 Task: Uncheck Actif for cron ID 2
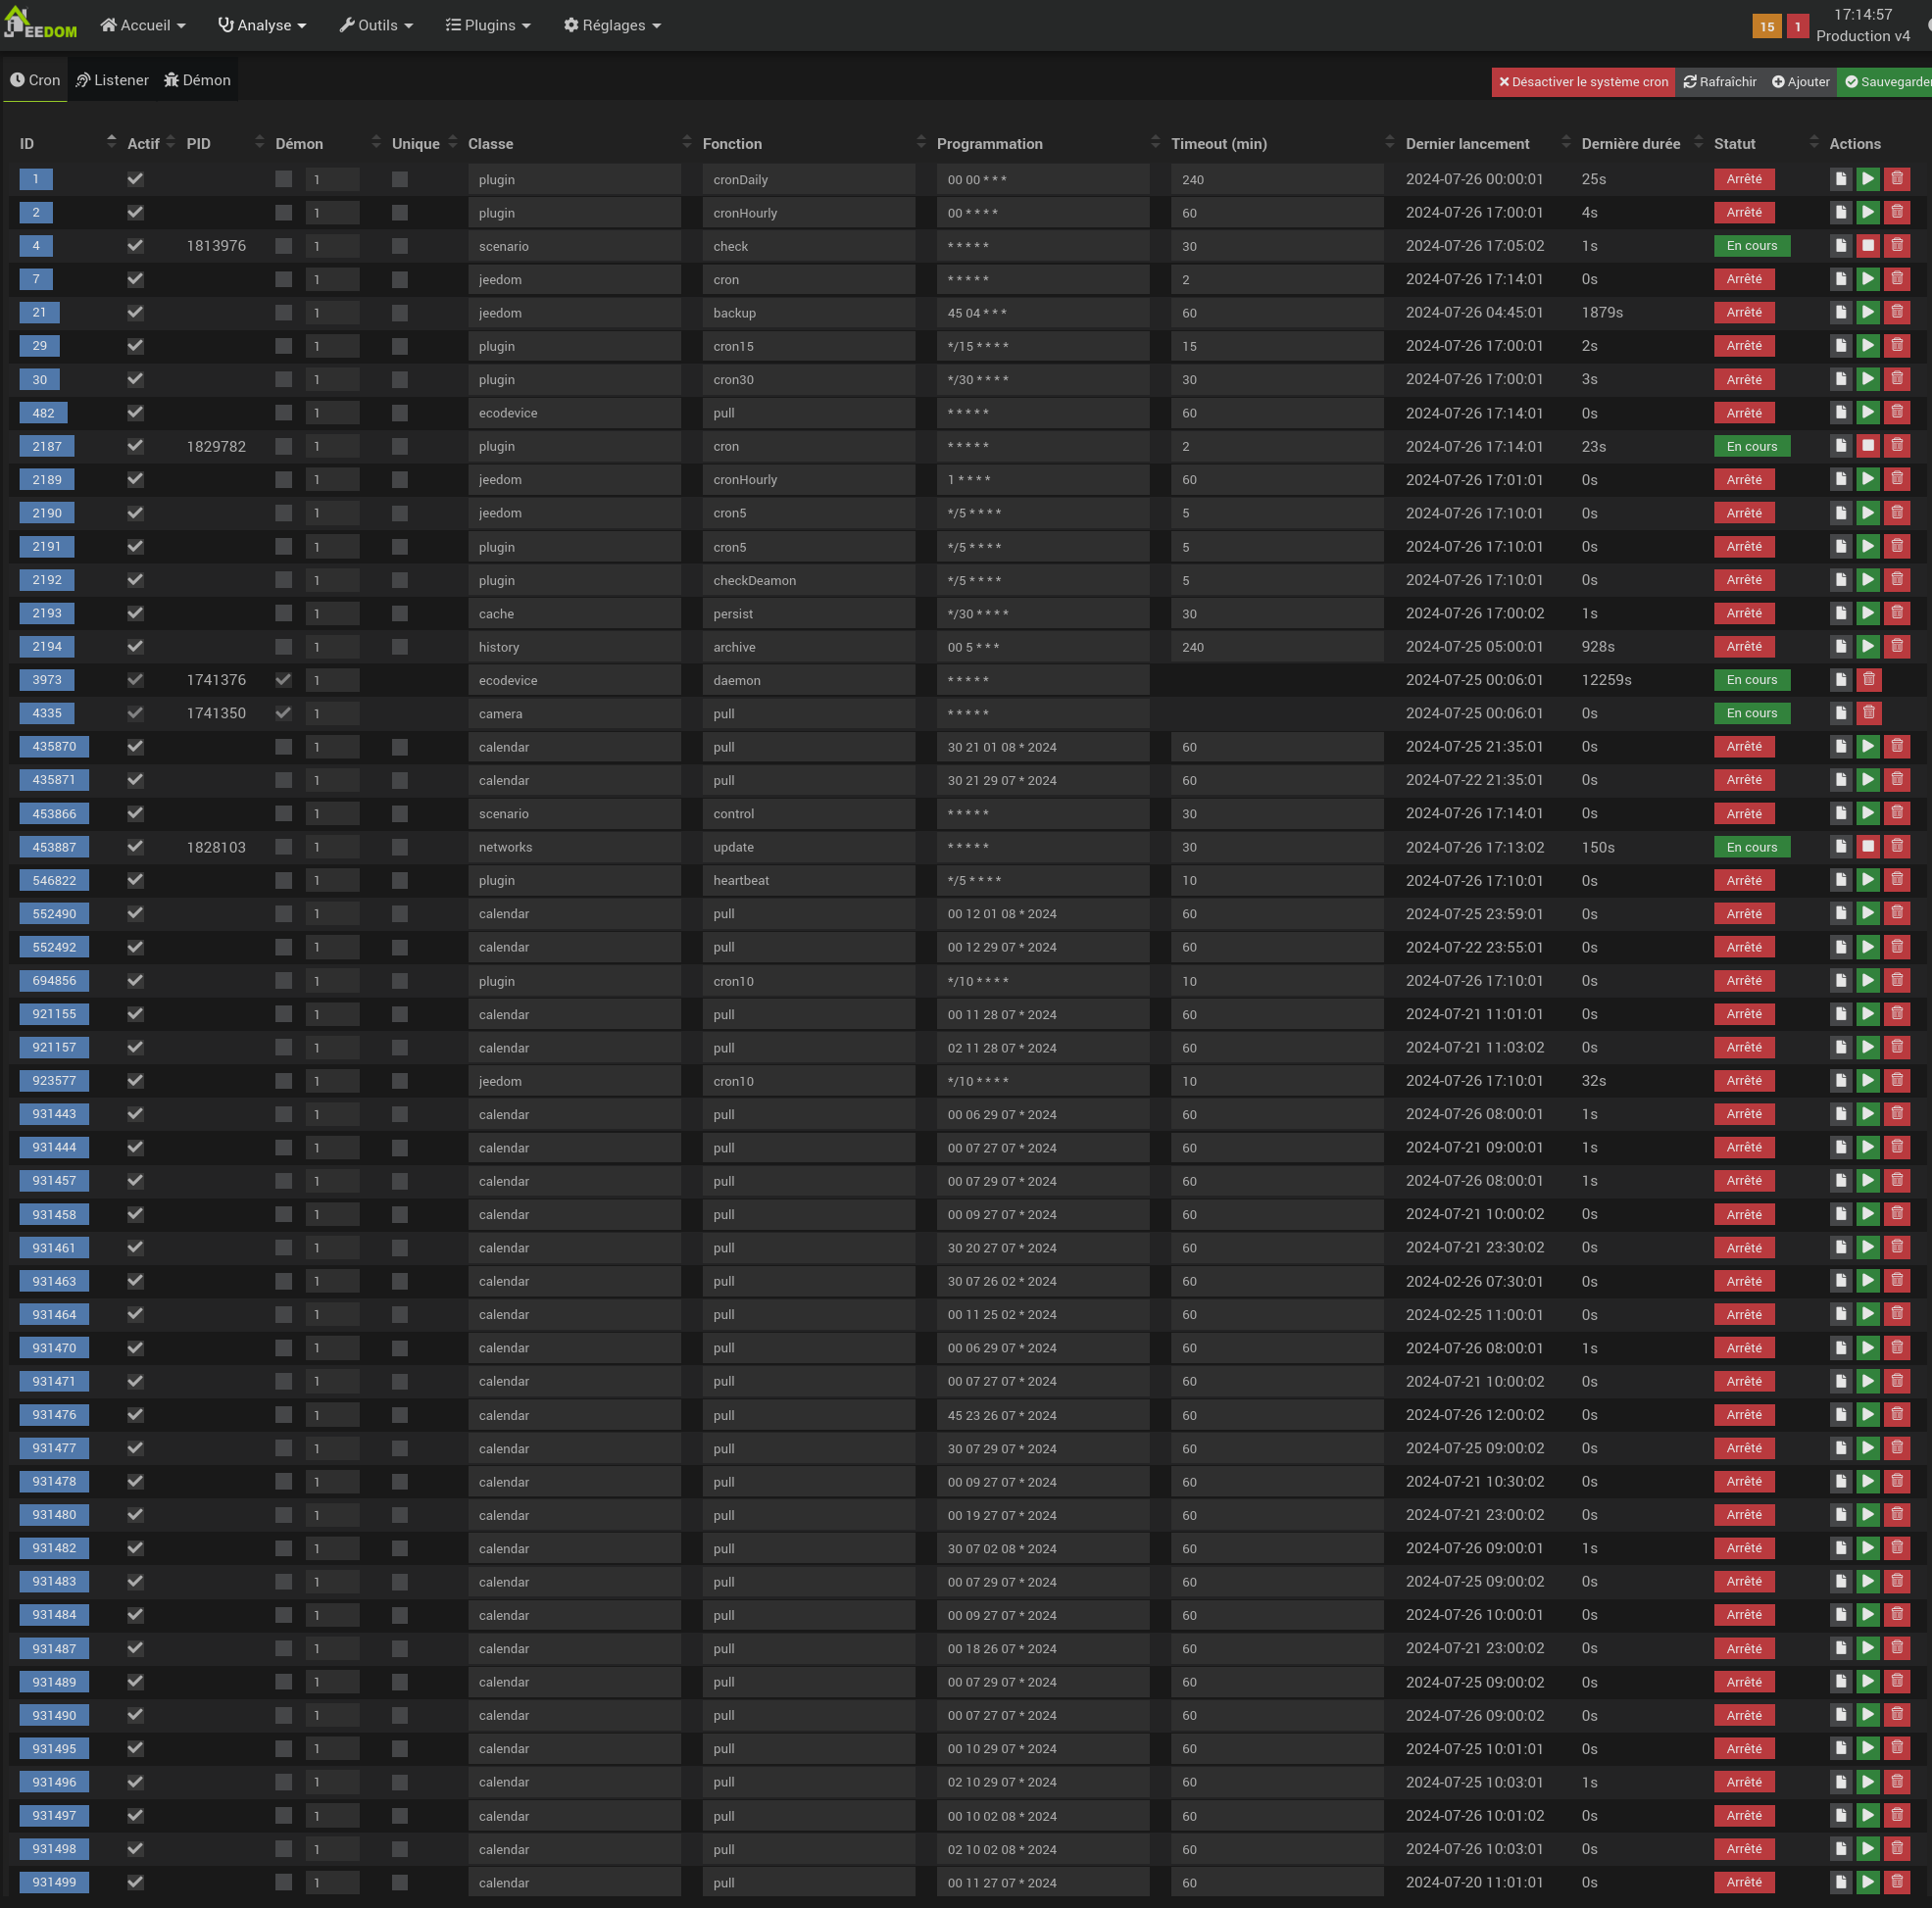pyautogui.click(x=135, y=213)
